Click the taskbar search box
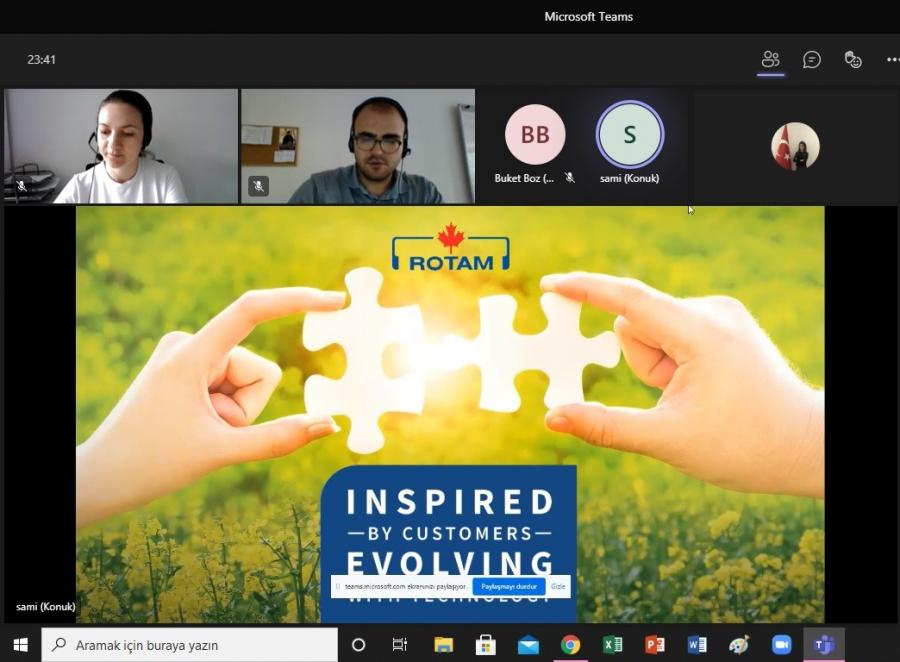The width and height of the screenshot is (900, 662). tap(190, 645)
